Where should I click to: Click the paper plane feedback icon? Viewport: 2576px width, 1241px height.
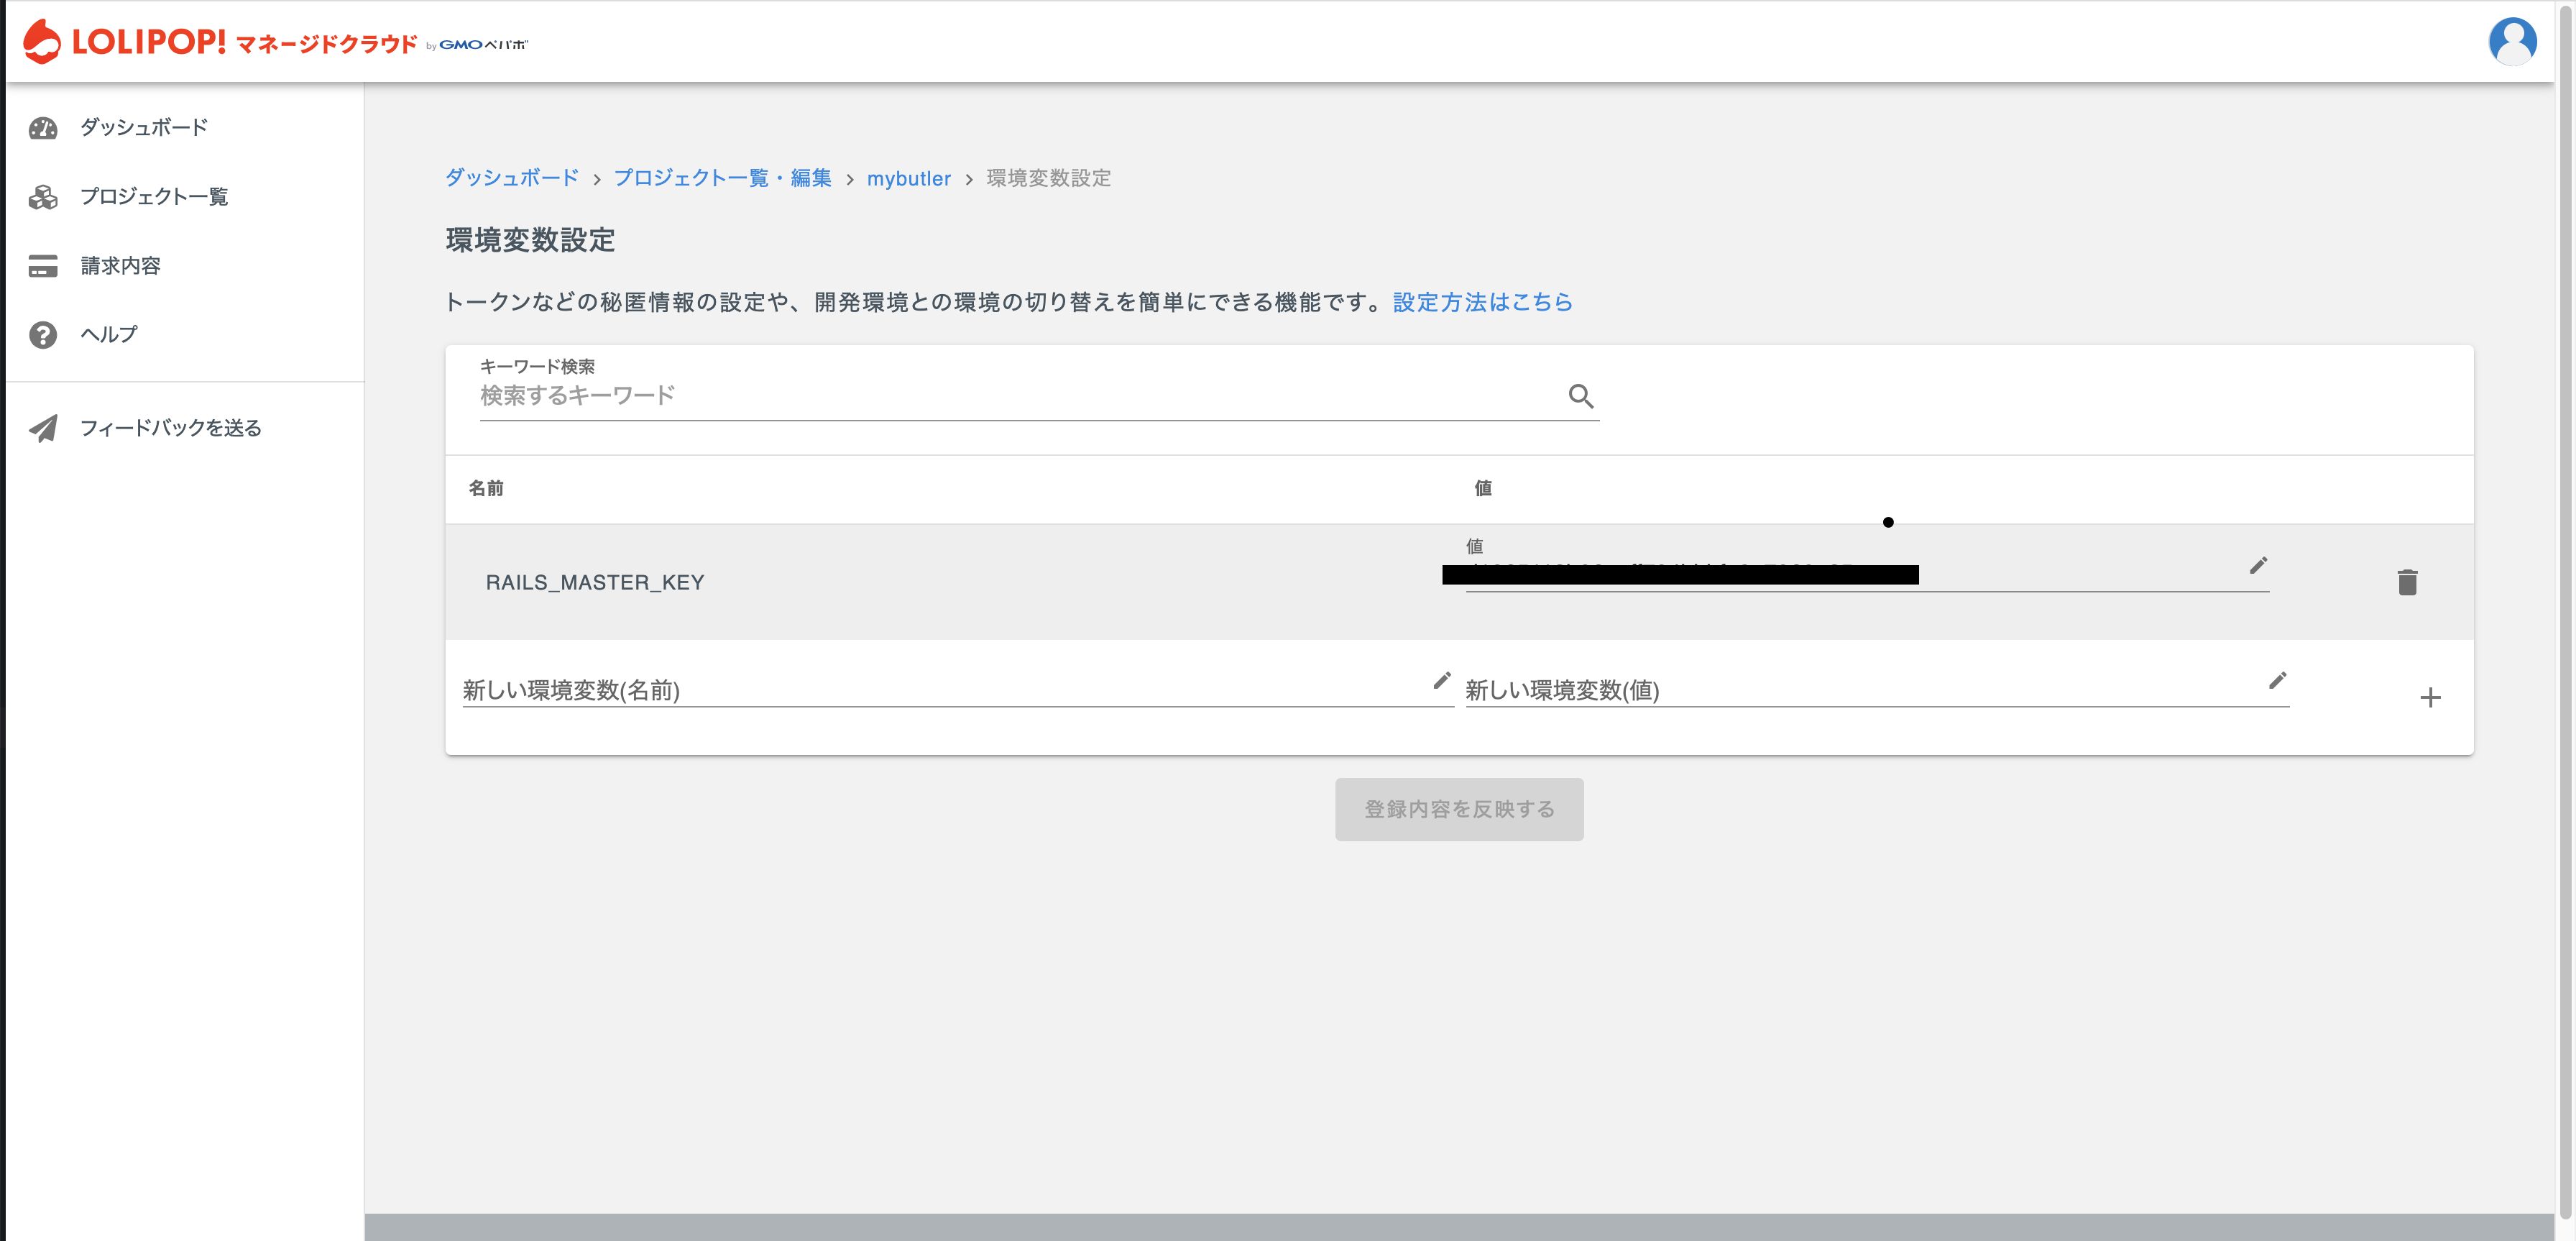(43, 428)
